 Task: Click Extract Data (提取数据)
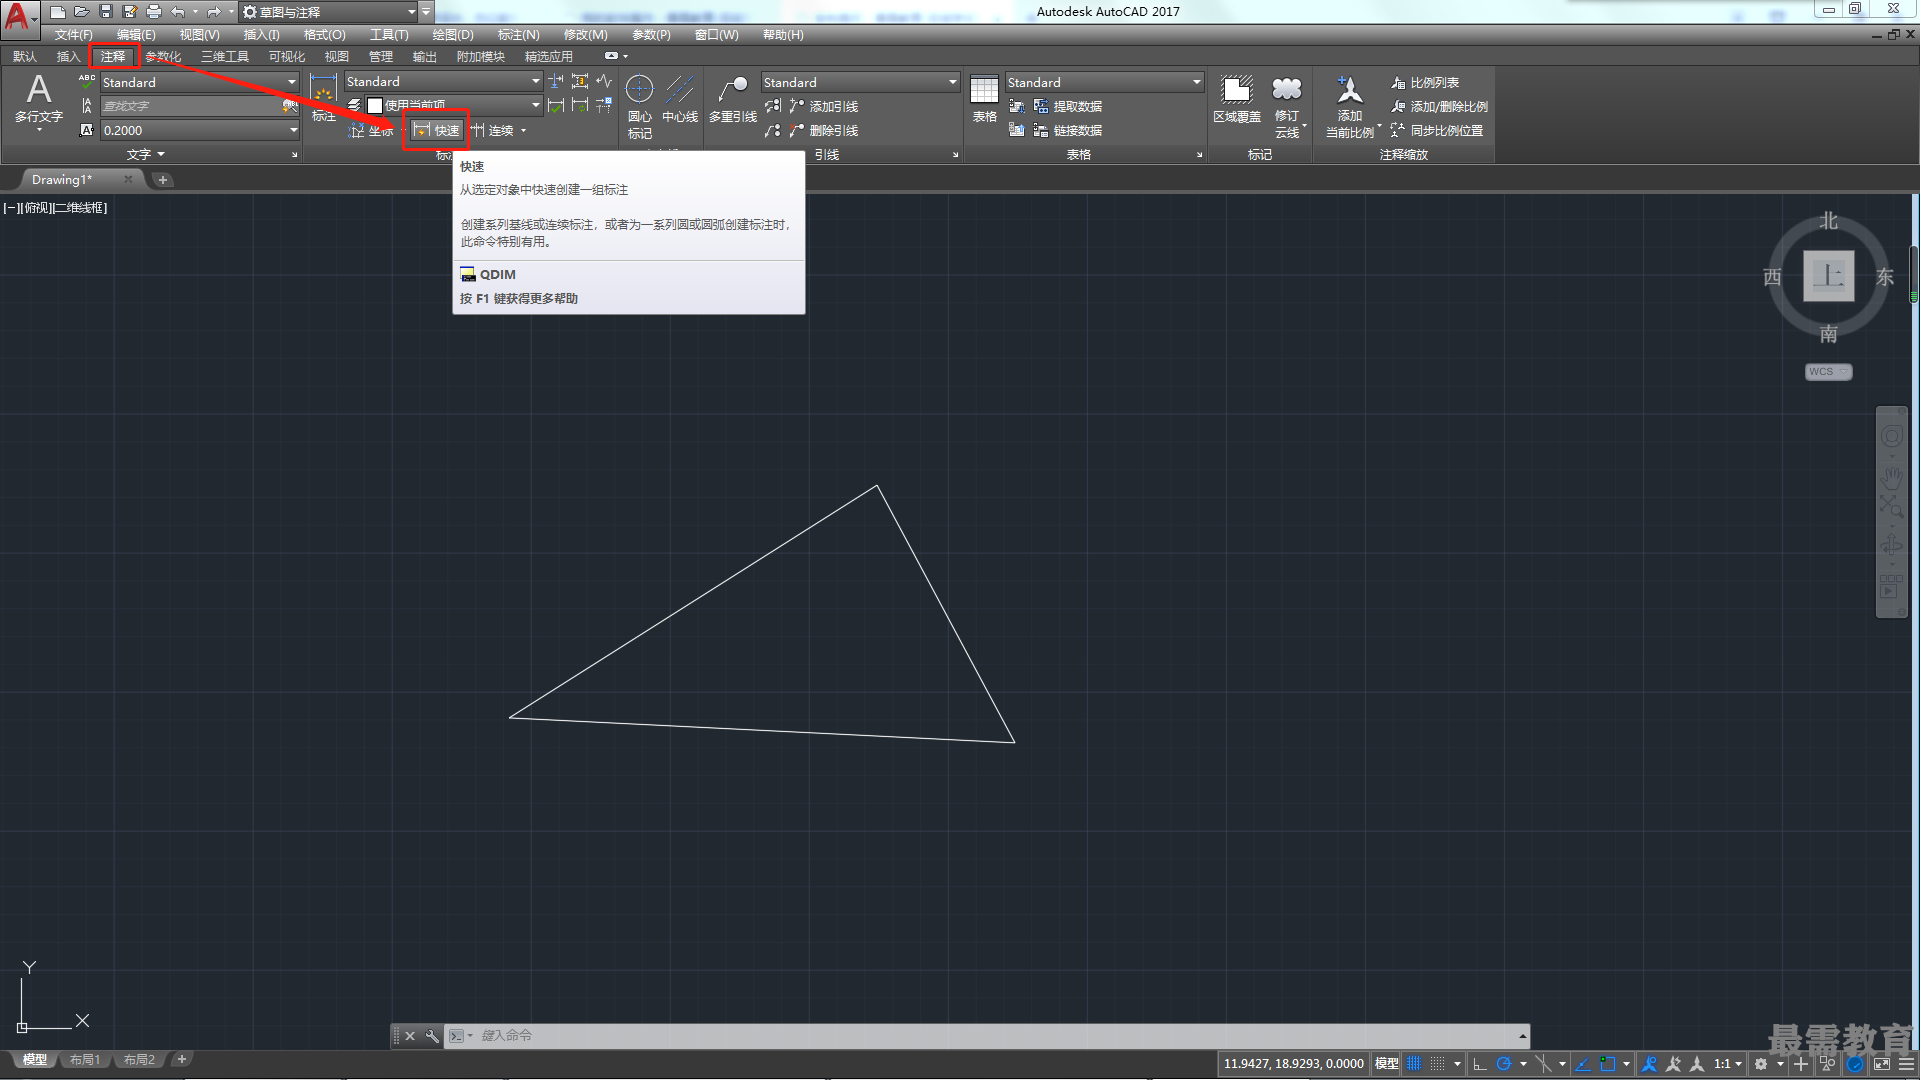pos(1067,106)
